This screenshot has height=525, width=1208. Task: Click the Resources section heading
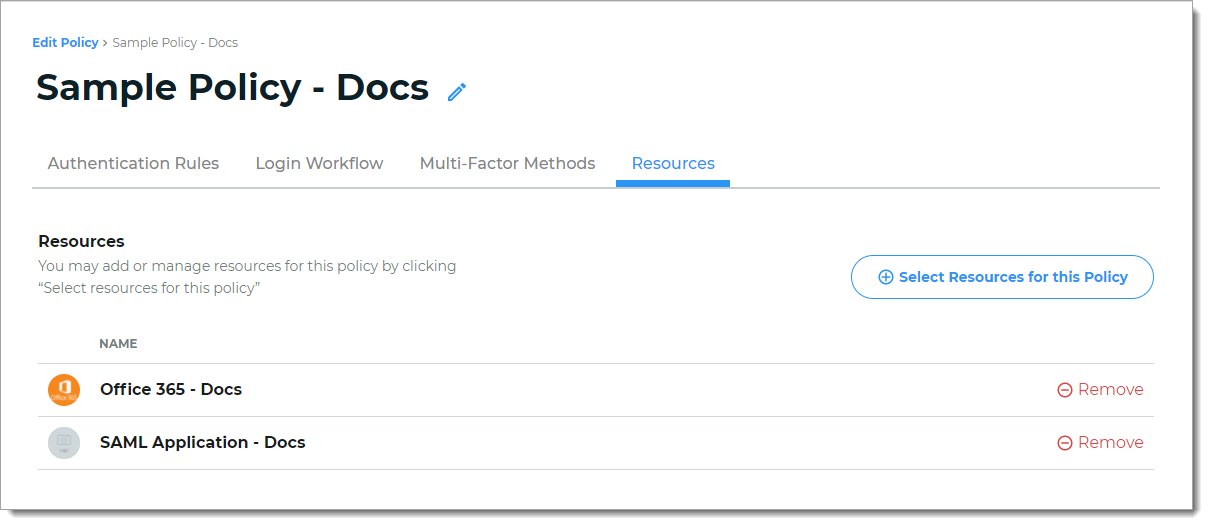coord(81,241)
